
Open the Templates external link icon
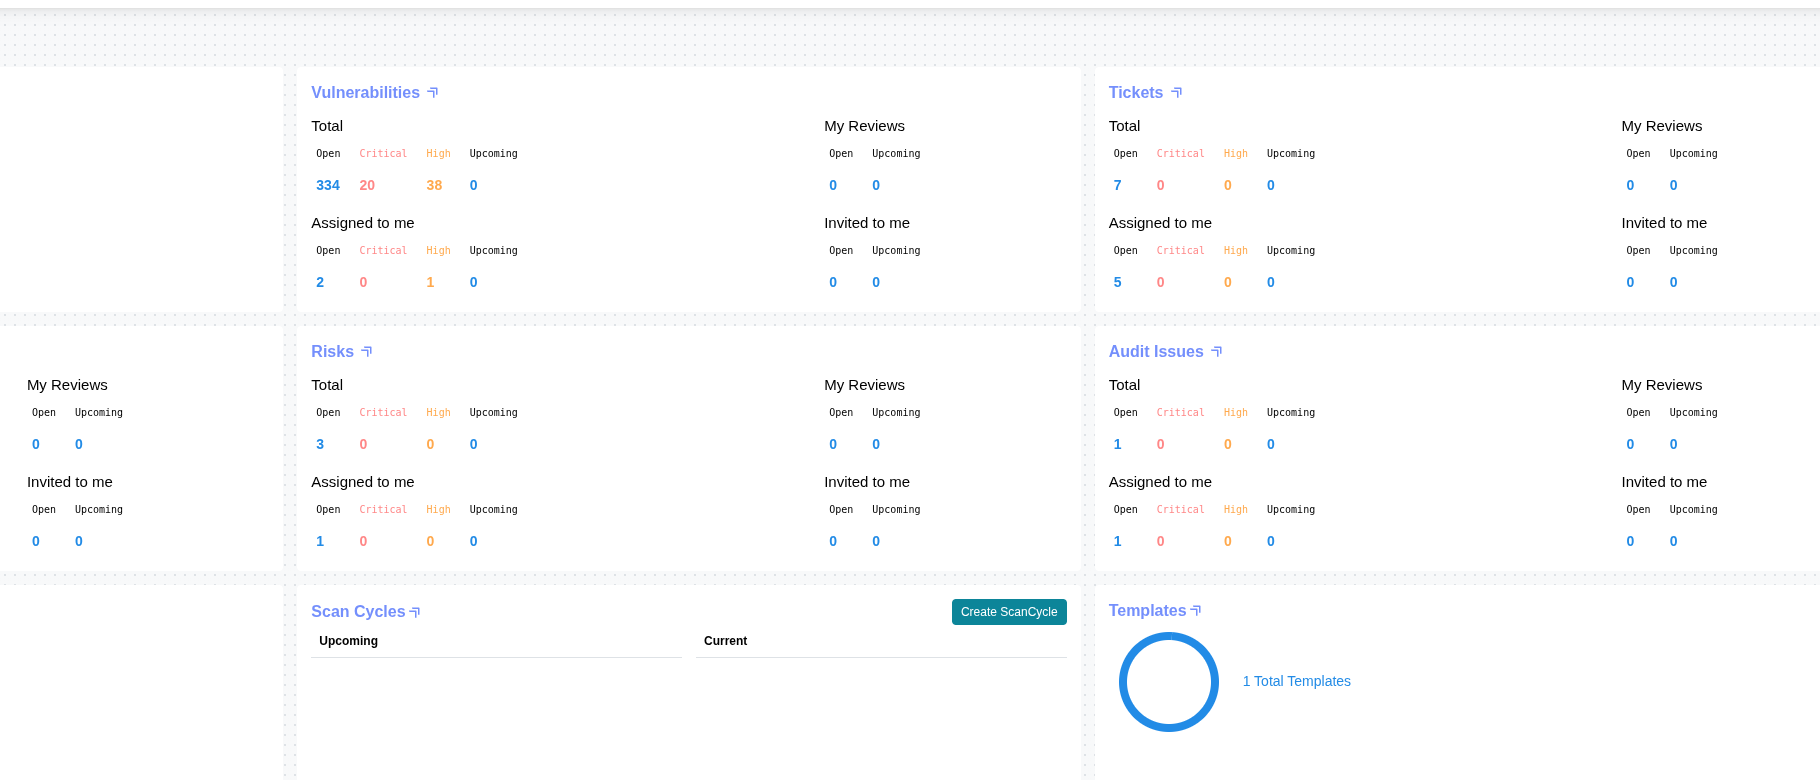coord(1196,610)
